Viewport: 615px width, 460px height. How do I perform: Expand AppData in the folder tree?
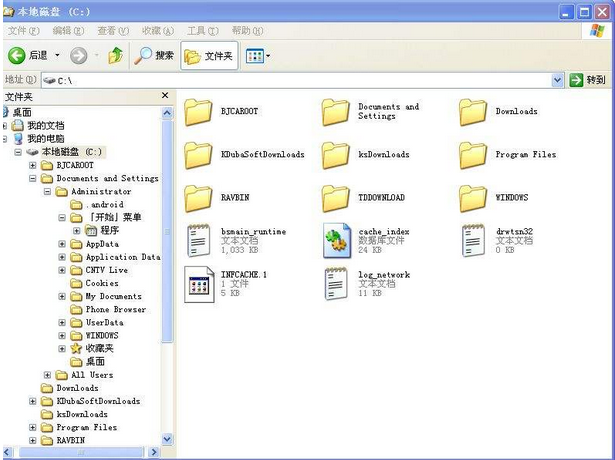point(62,244)
